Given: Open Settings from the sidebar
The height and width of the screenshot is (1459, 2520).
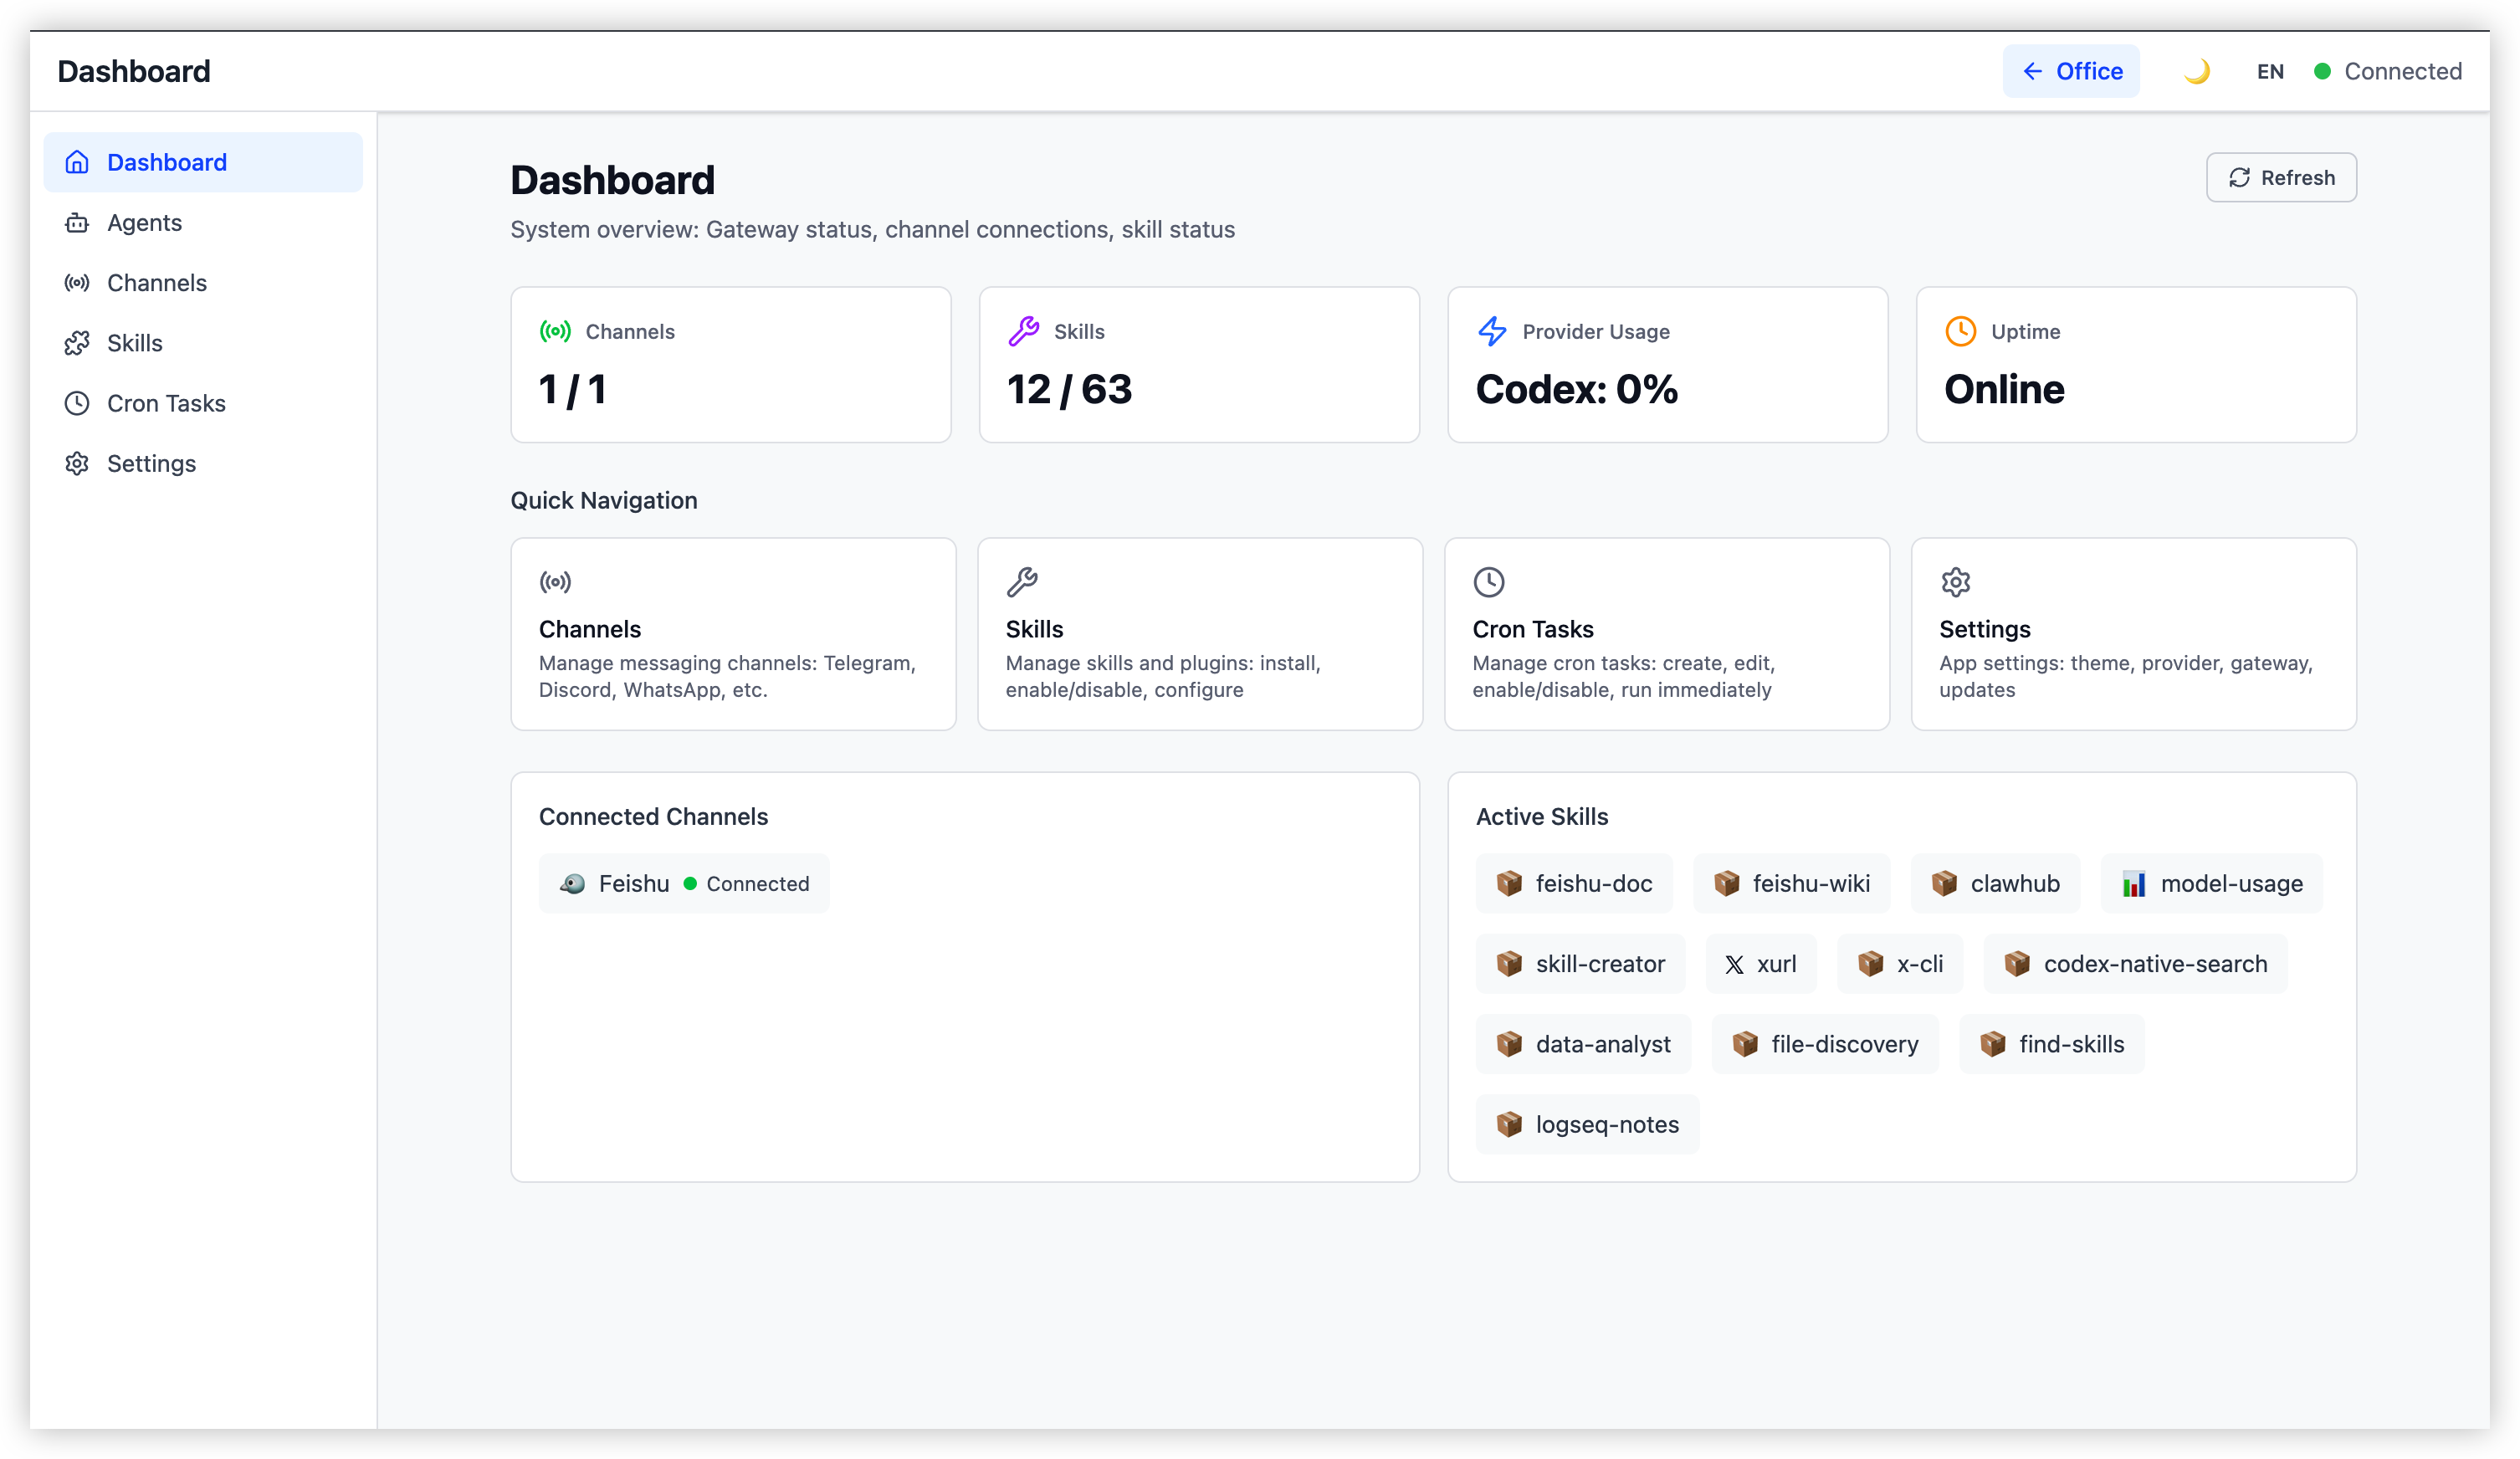Looking at the screenshot, I should click(203, 463).
